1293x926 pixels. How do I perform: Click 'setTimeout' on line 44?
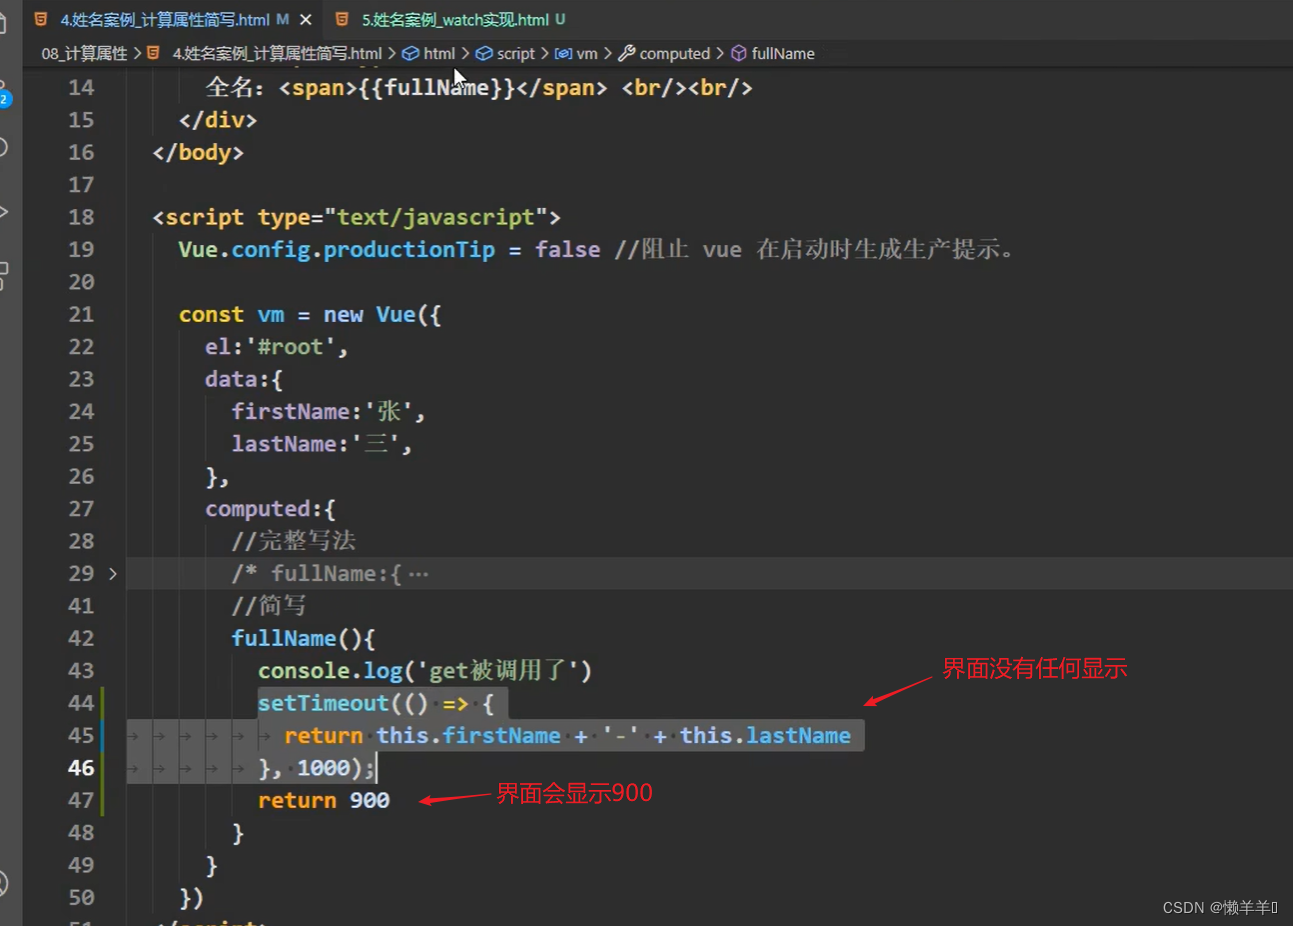pos(323,703)
